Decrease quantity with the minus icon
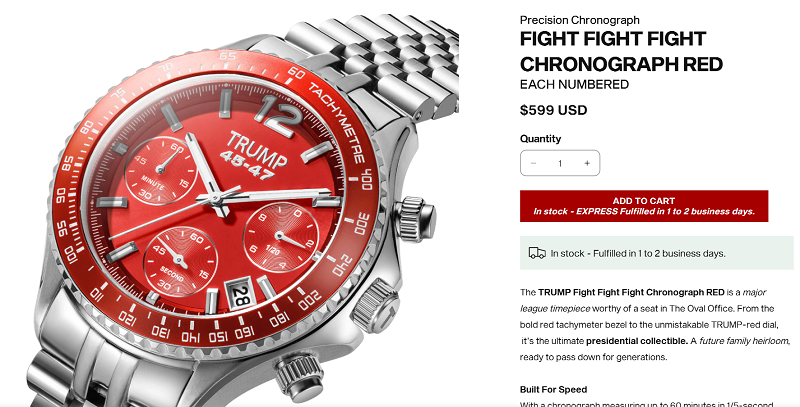The image size is (800, 407). point(533,163)
